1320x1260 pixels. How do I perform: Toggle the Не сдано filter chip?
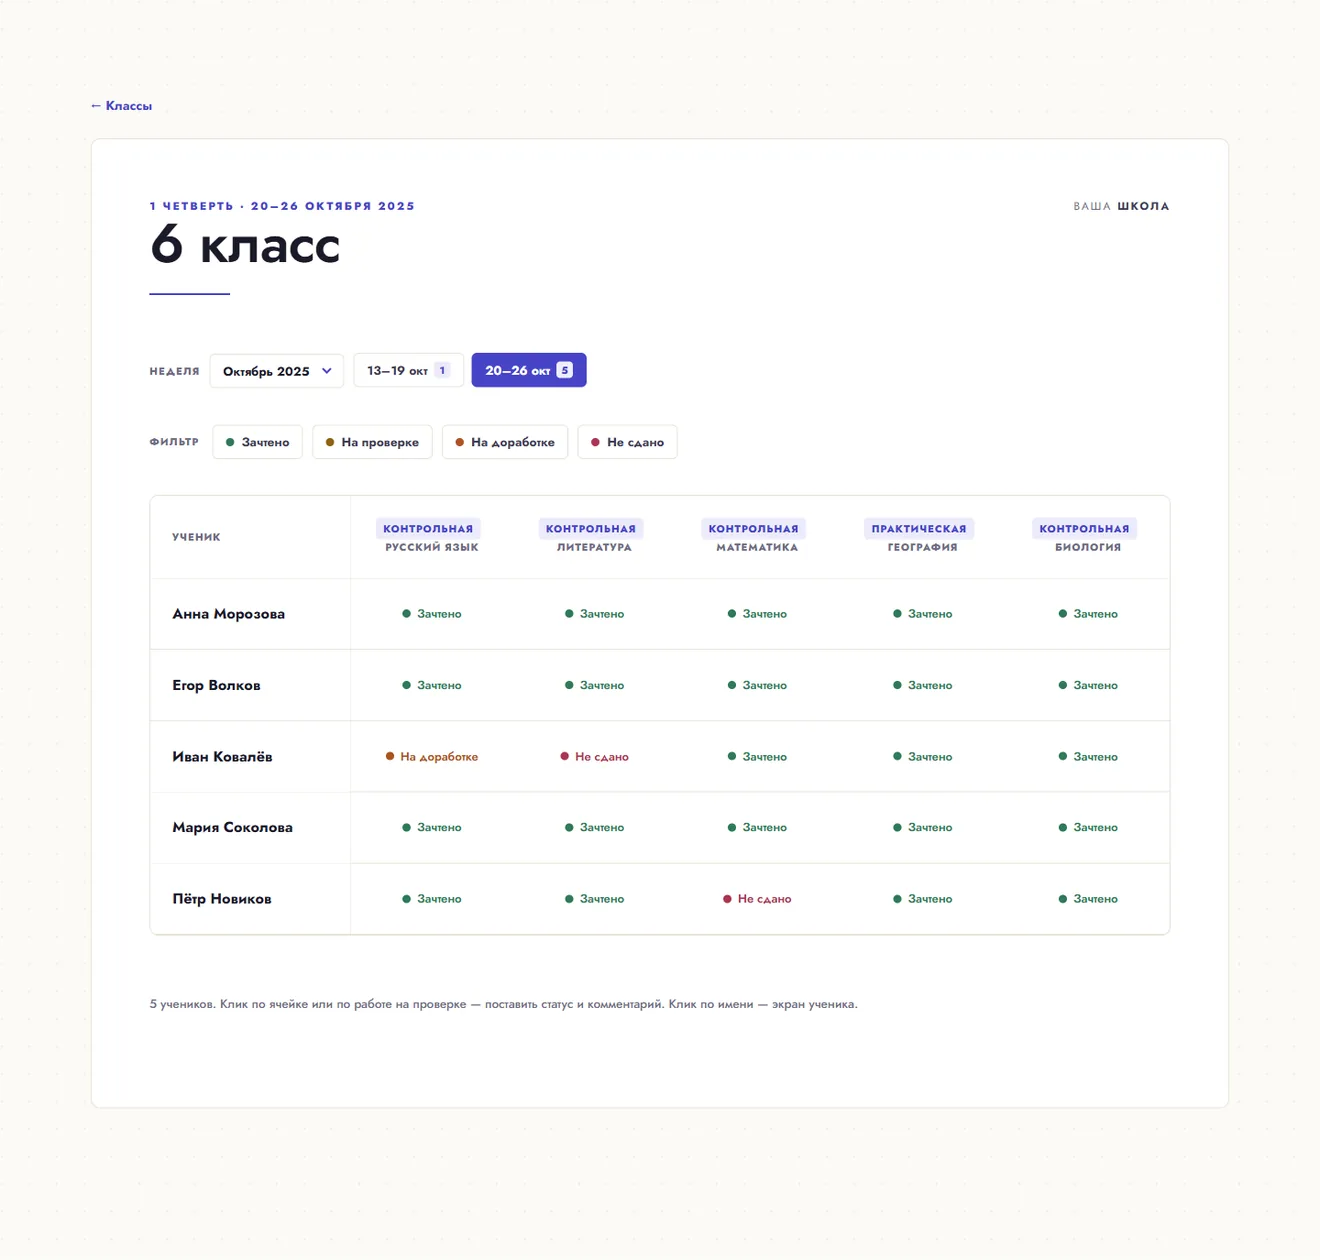pyautogui.click(x=627, y=442)
